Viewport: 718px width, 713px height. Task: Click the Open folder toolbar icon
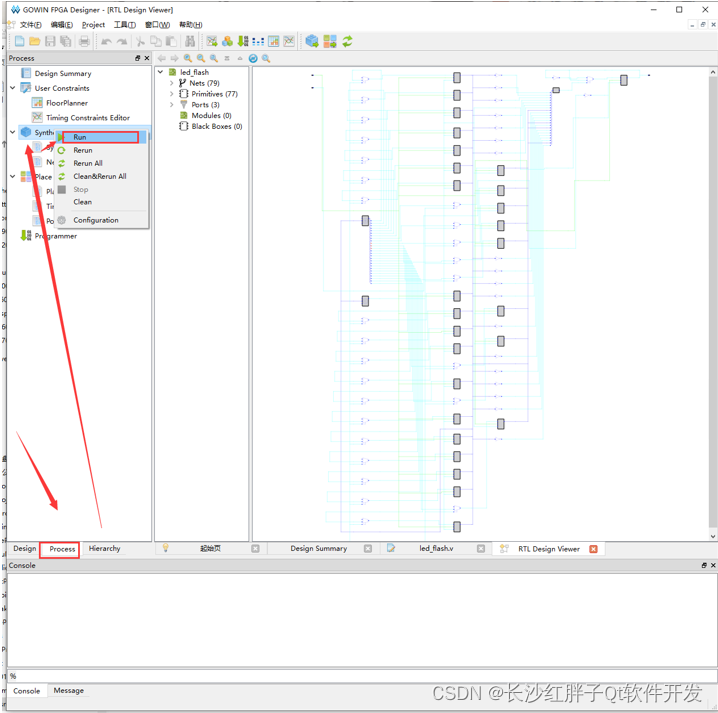(34, 41)
